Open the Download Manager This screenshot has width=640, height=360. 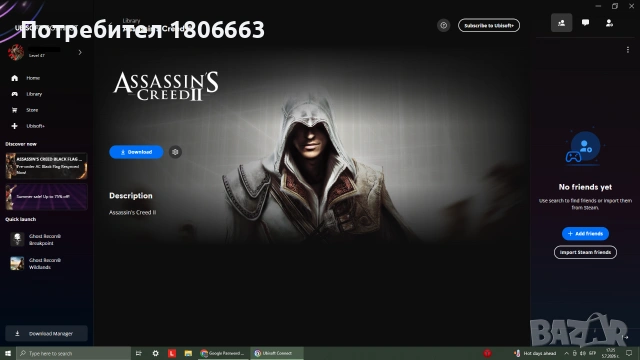pos(46,333)
